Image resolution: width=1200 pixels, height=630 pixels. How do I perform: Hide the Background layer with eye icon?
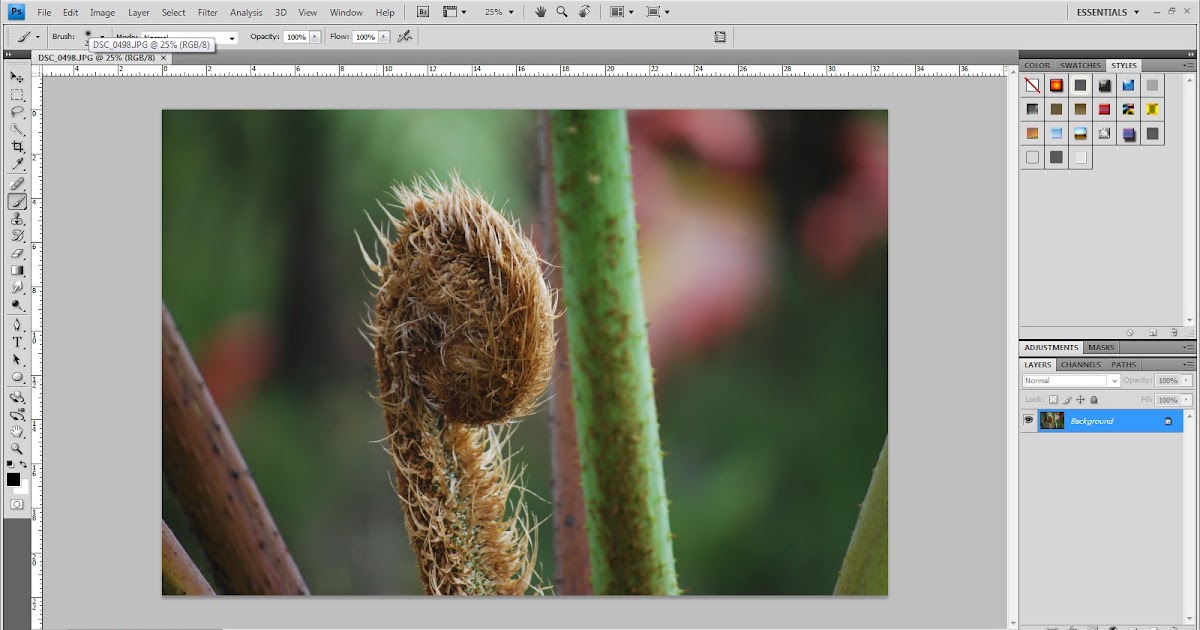pos(1028,421)
